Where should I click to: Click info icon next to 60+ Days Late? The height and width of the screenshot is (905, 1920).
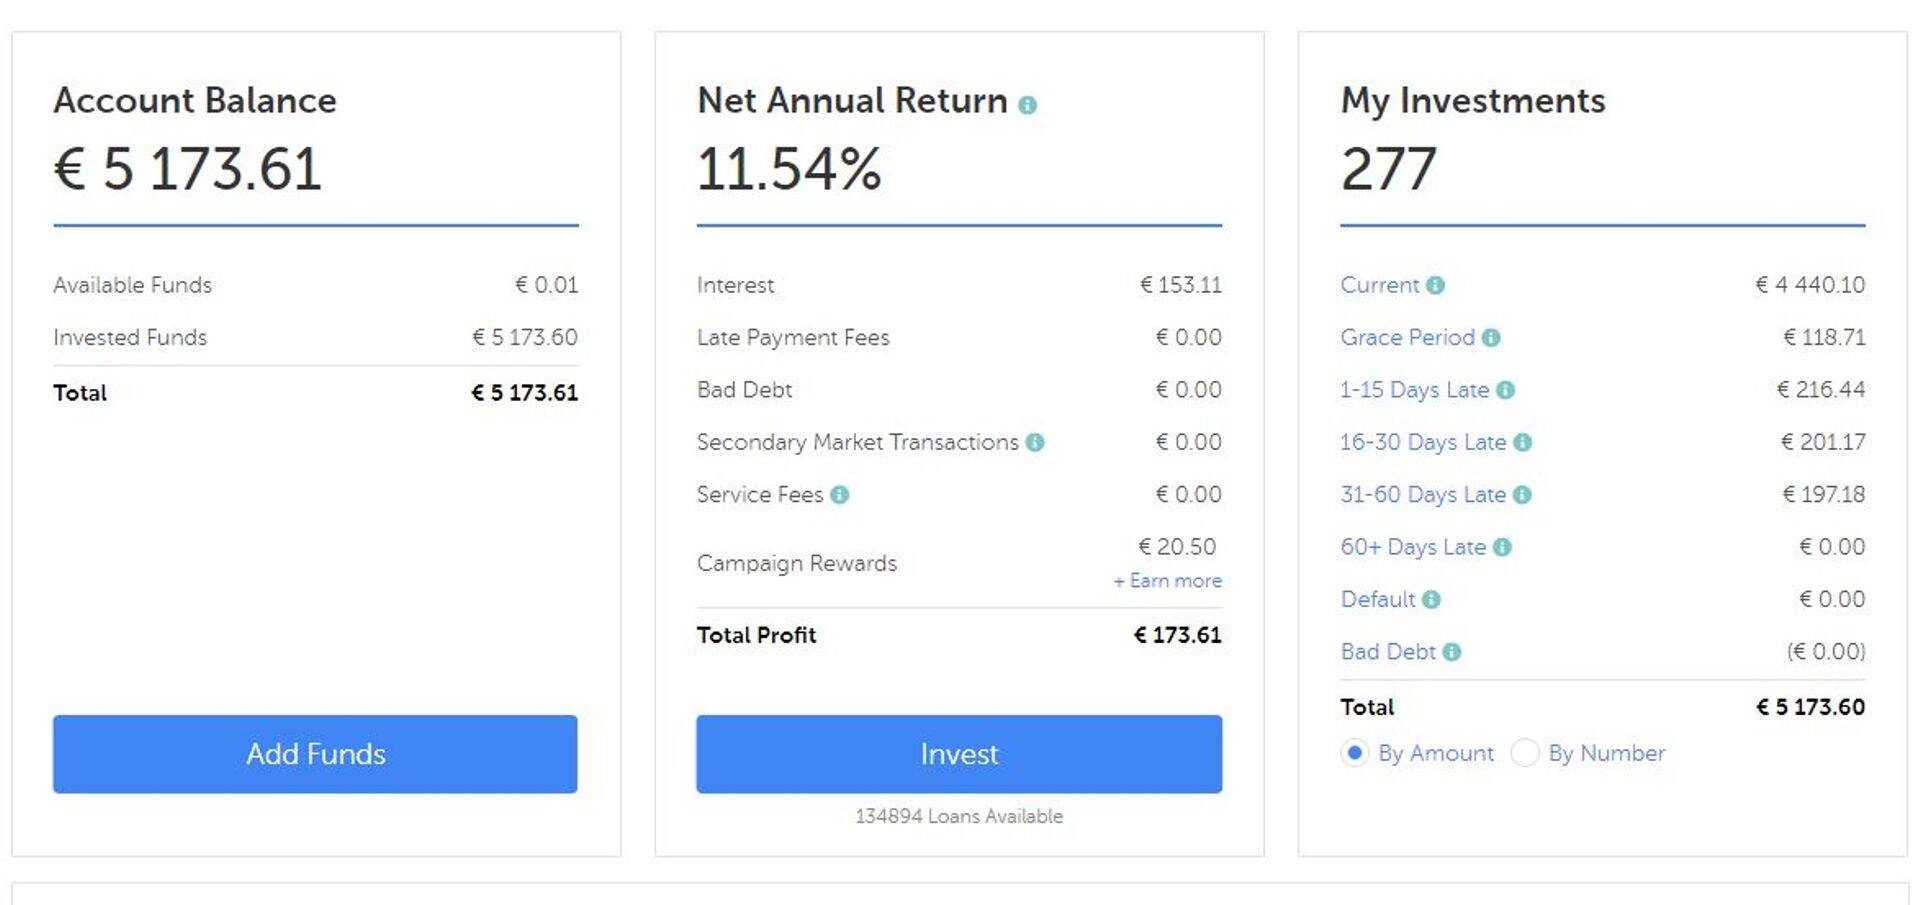tap(1502, 547)
